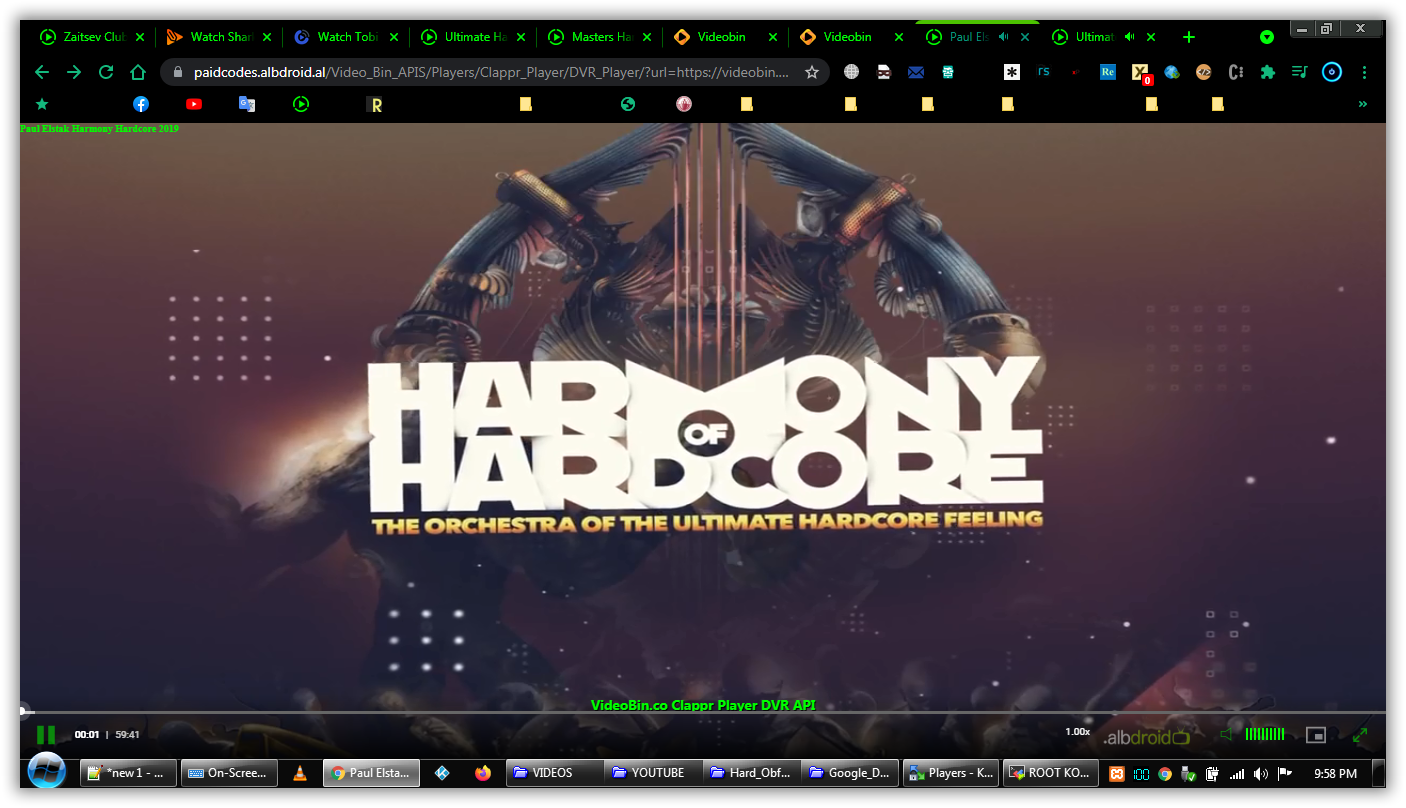Screen dimensions: 1406x808
Task: Open the system volume tray icon
Action: tap(1260, 773)
